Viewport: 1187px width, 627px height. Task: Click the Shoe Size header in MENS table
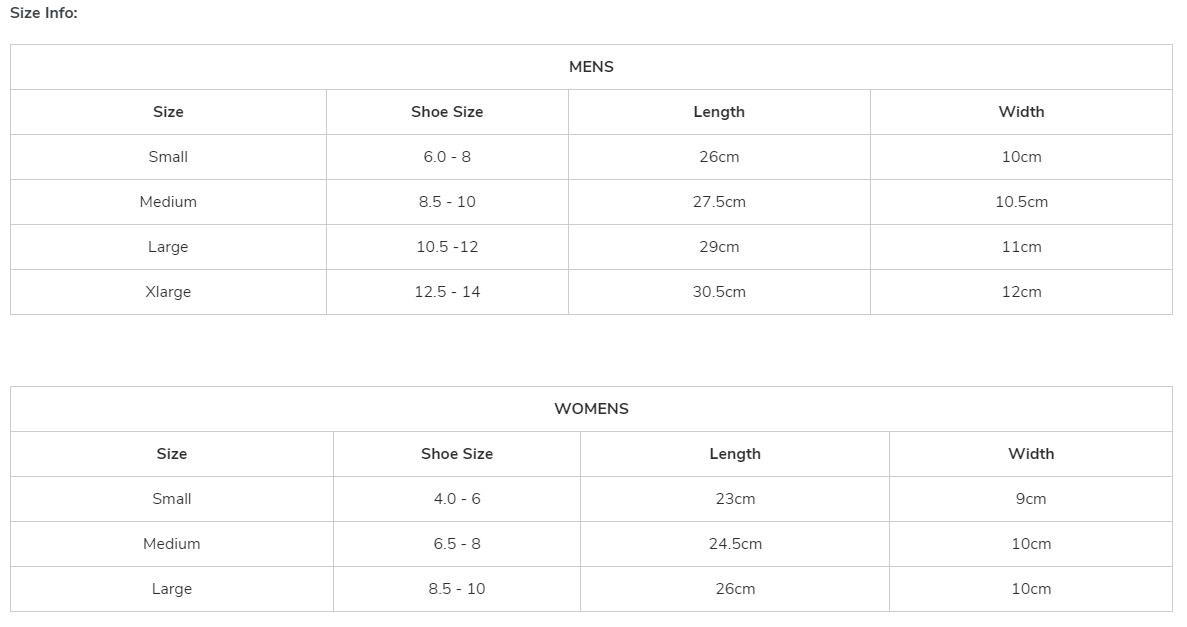tap(447, 112)
